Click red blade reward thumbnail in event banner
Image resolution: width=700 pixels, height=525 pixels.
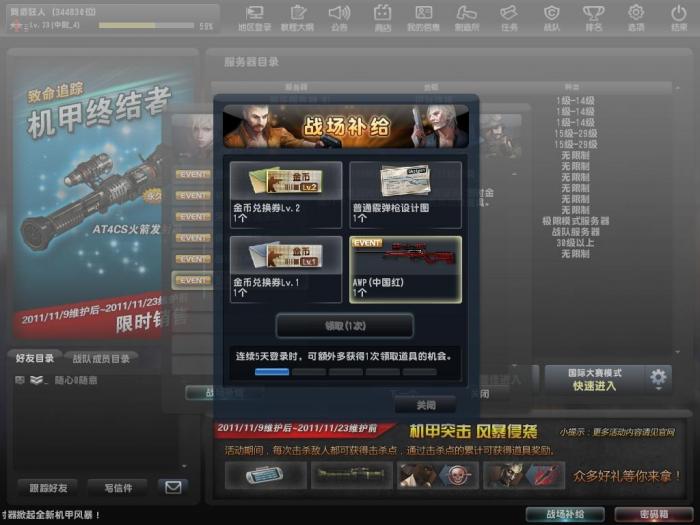(524, 475)
